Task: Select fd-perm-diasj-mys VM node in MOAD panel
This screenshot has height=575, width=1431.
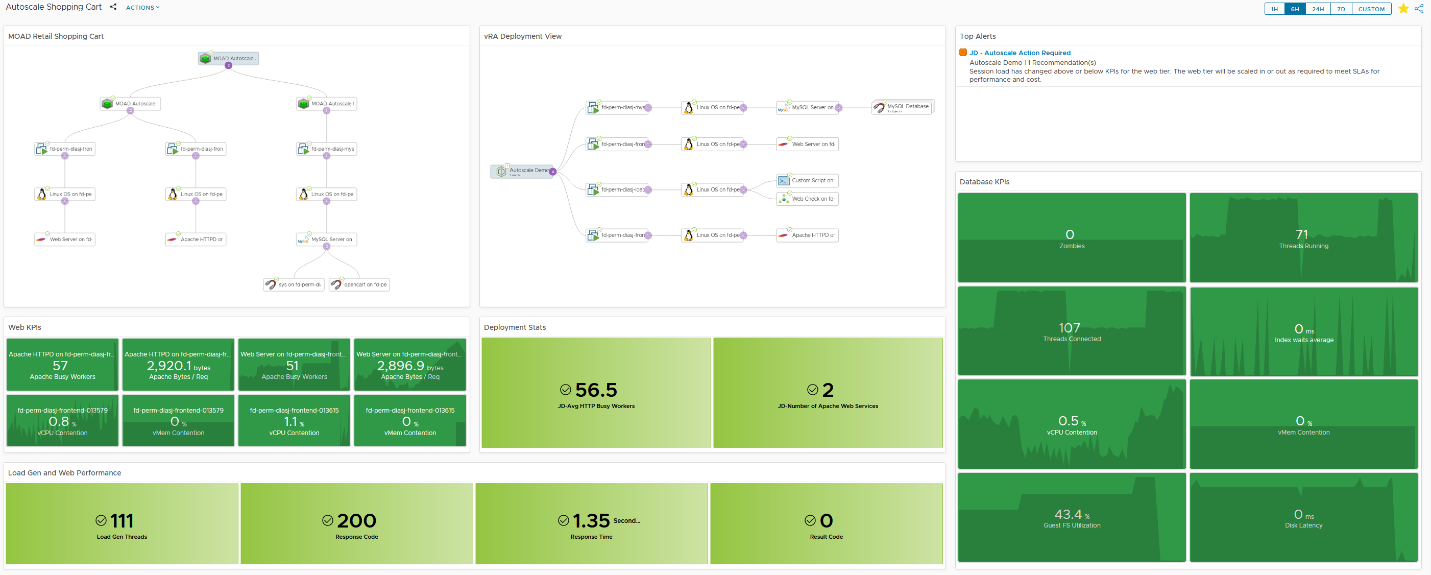Action: pyautogui.click(x=326, y=149)
